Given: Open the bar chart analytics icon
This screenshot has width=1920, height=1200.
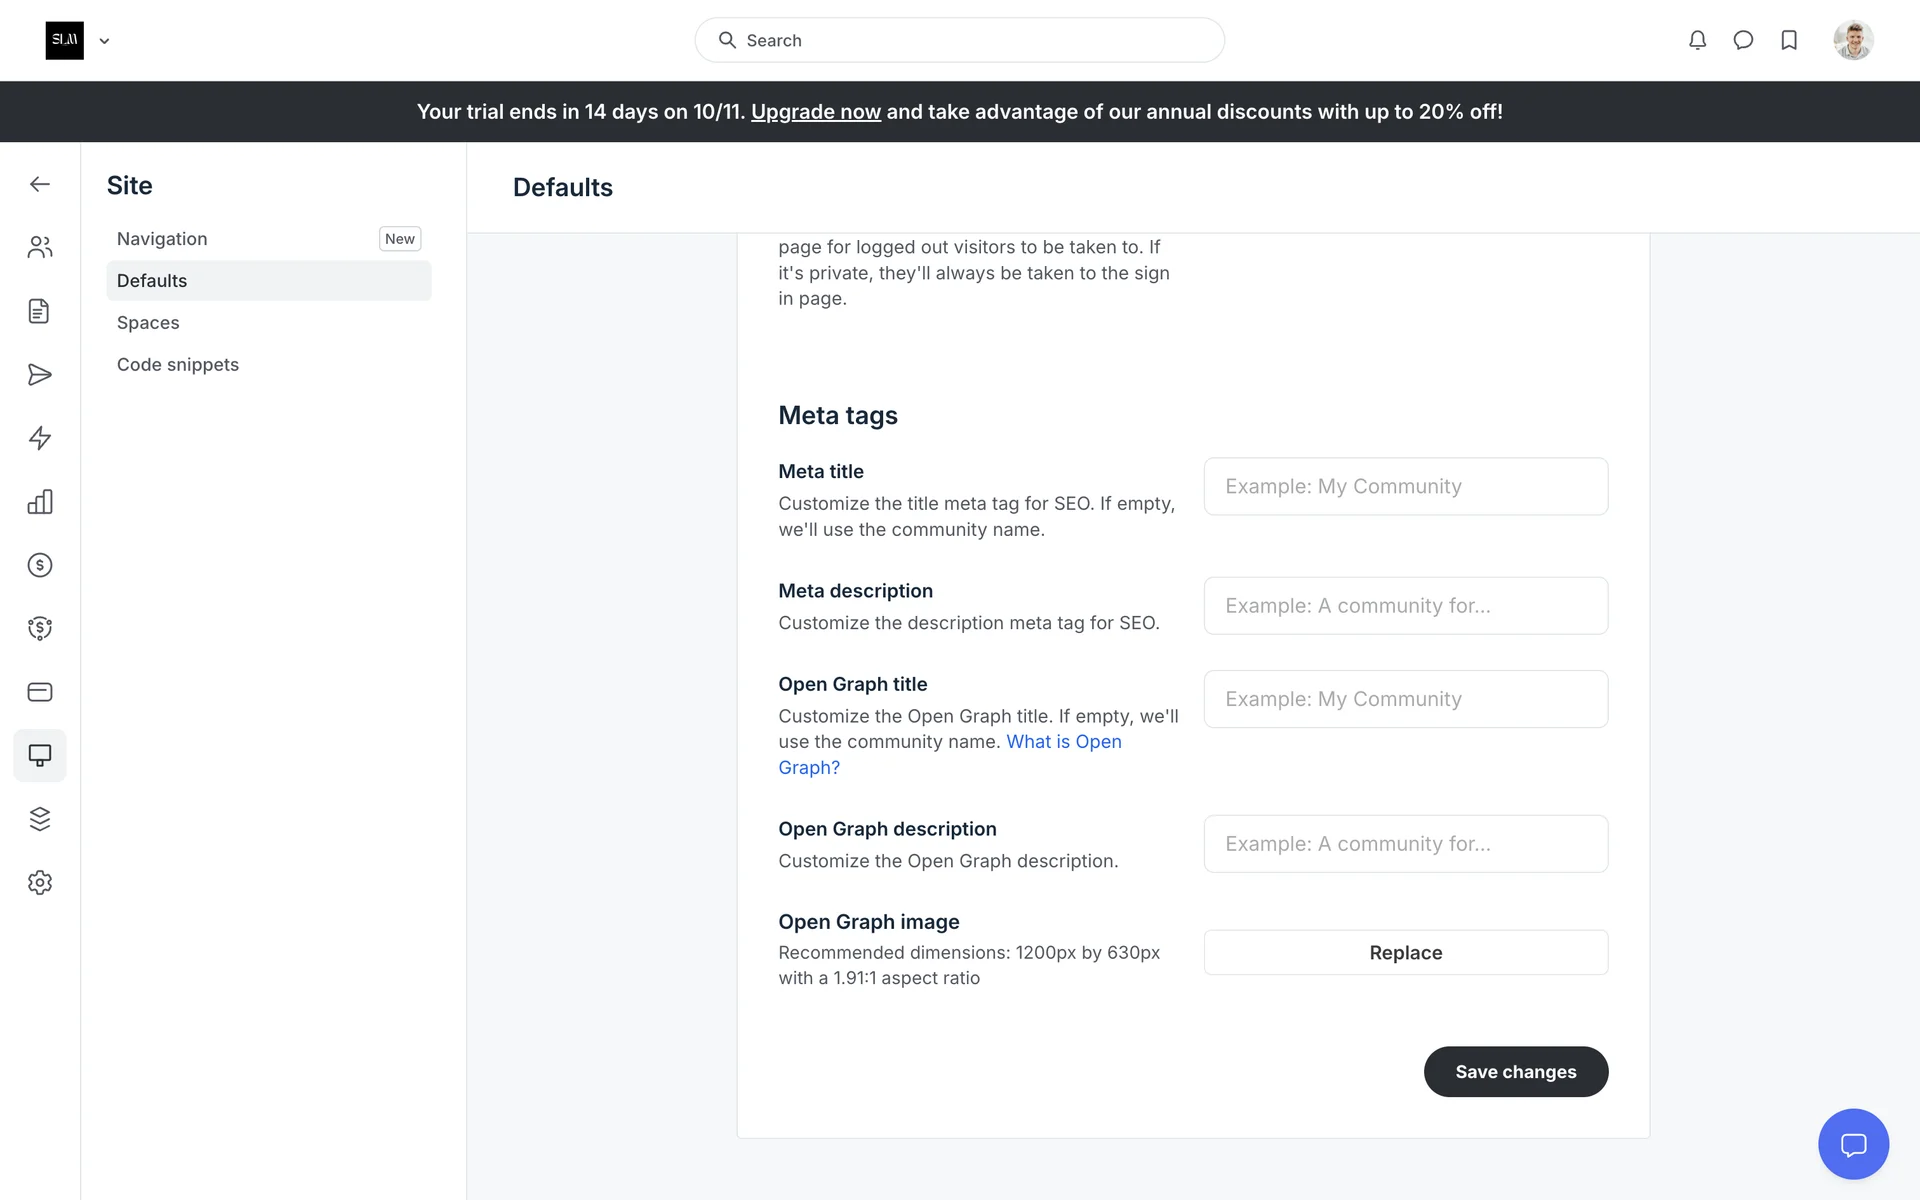Looking at the screenshot, I should [40, 502].
